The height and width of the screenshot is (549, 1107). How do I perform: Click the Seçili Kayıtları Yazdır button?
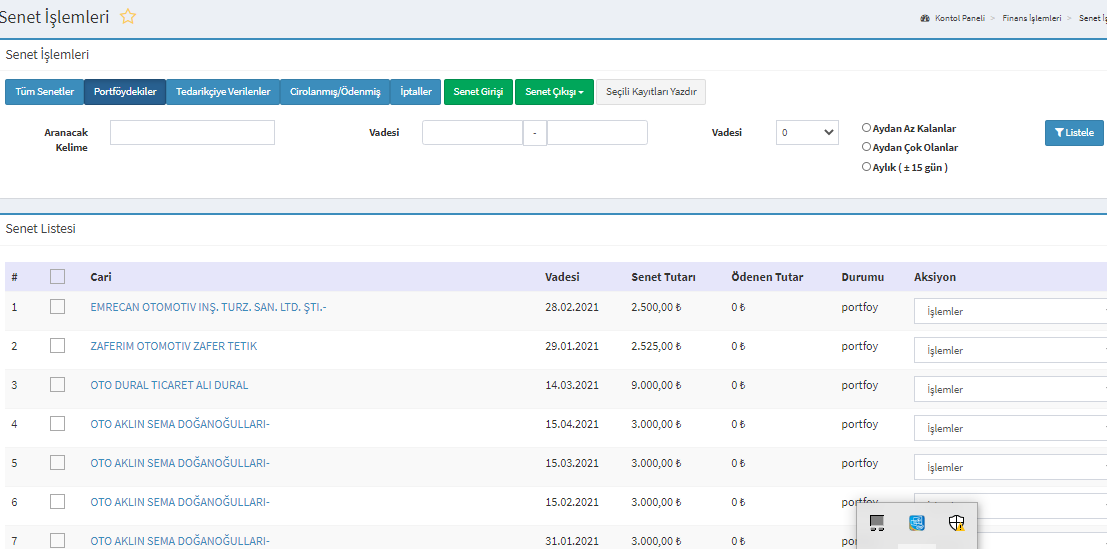651,92
